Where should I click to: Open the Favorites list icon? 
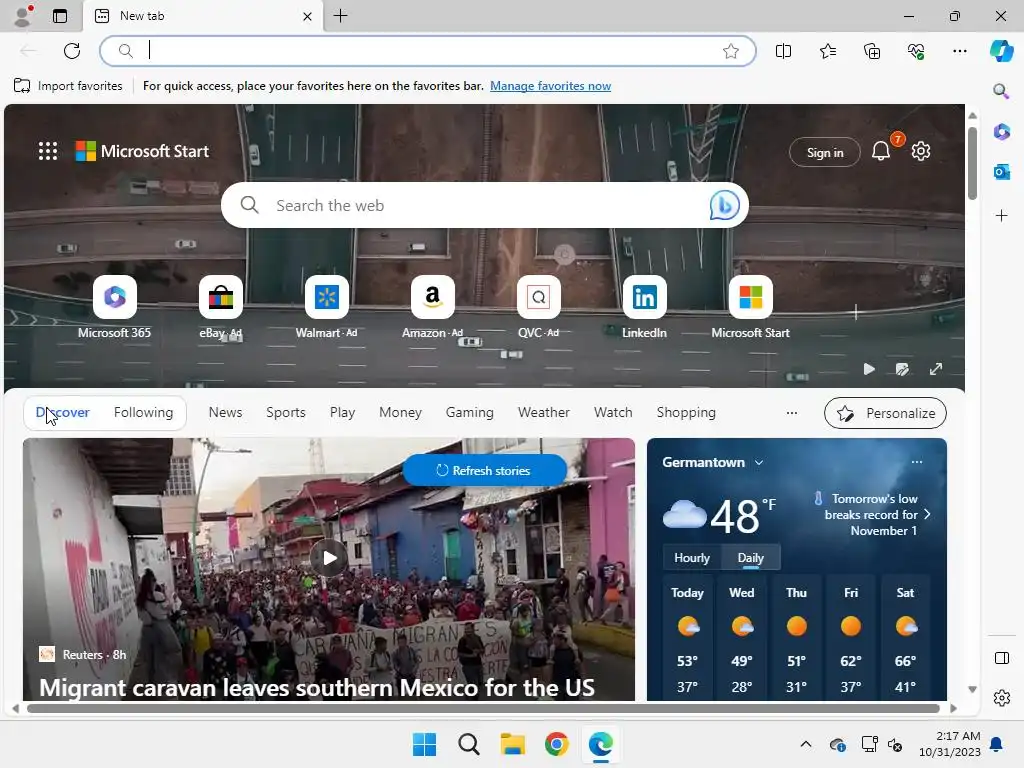(827, 51)
